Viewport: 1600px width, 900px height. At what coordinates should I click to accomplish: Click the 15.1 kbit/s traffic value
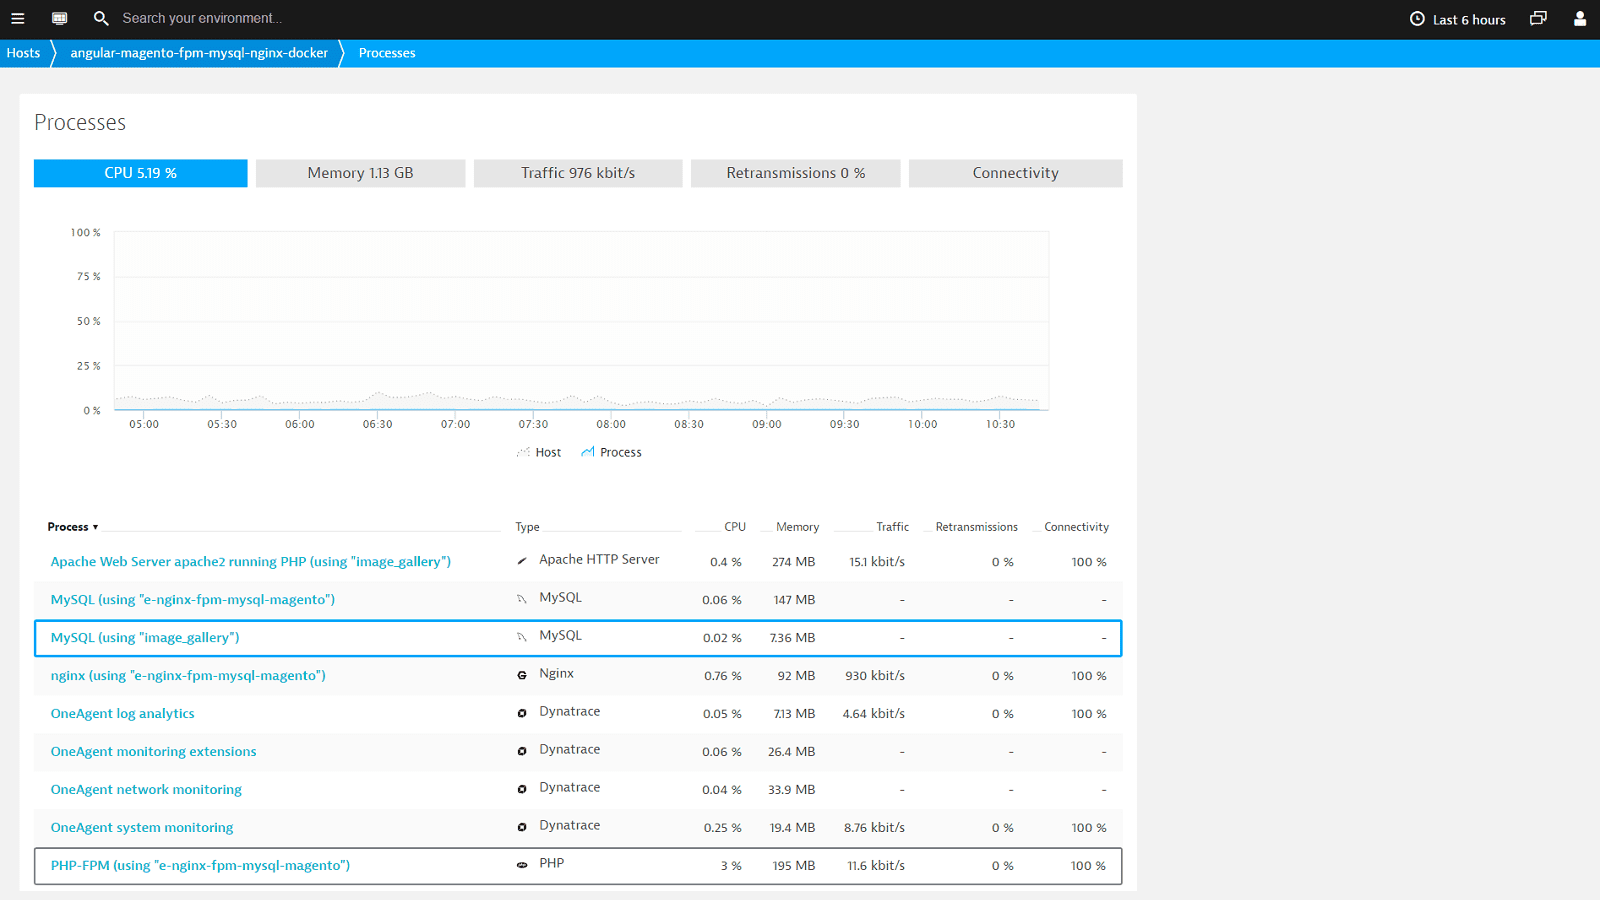[877, 562]
